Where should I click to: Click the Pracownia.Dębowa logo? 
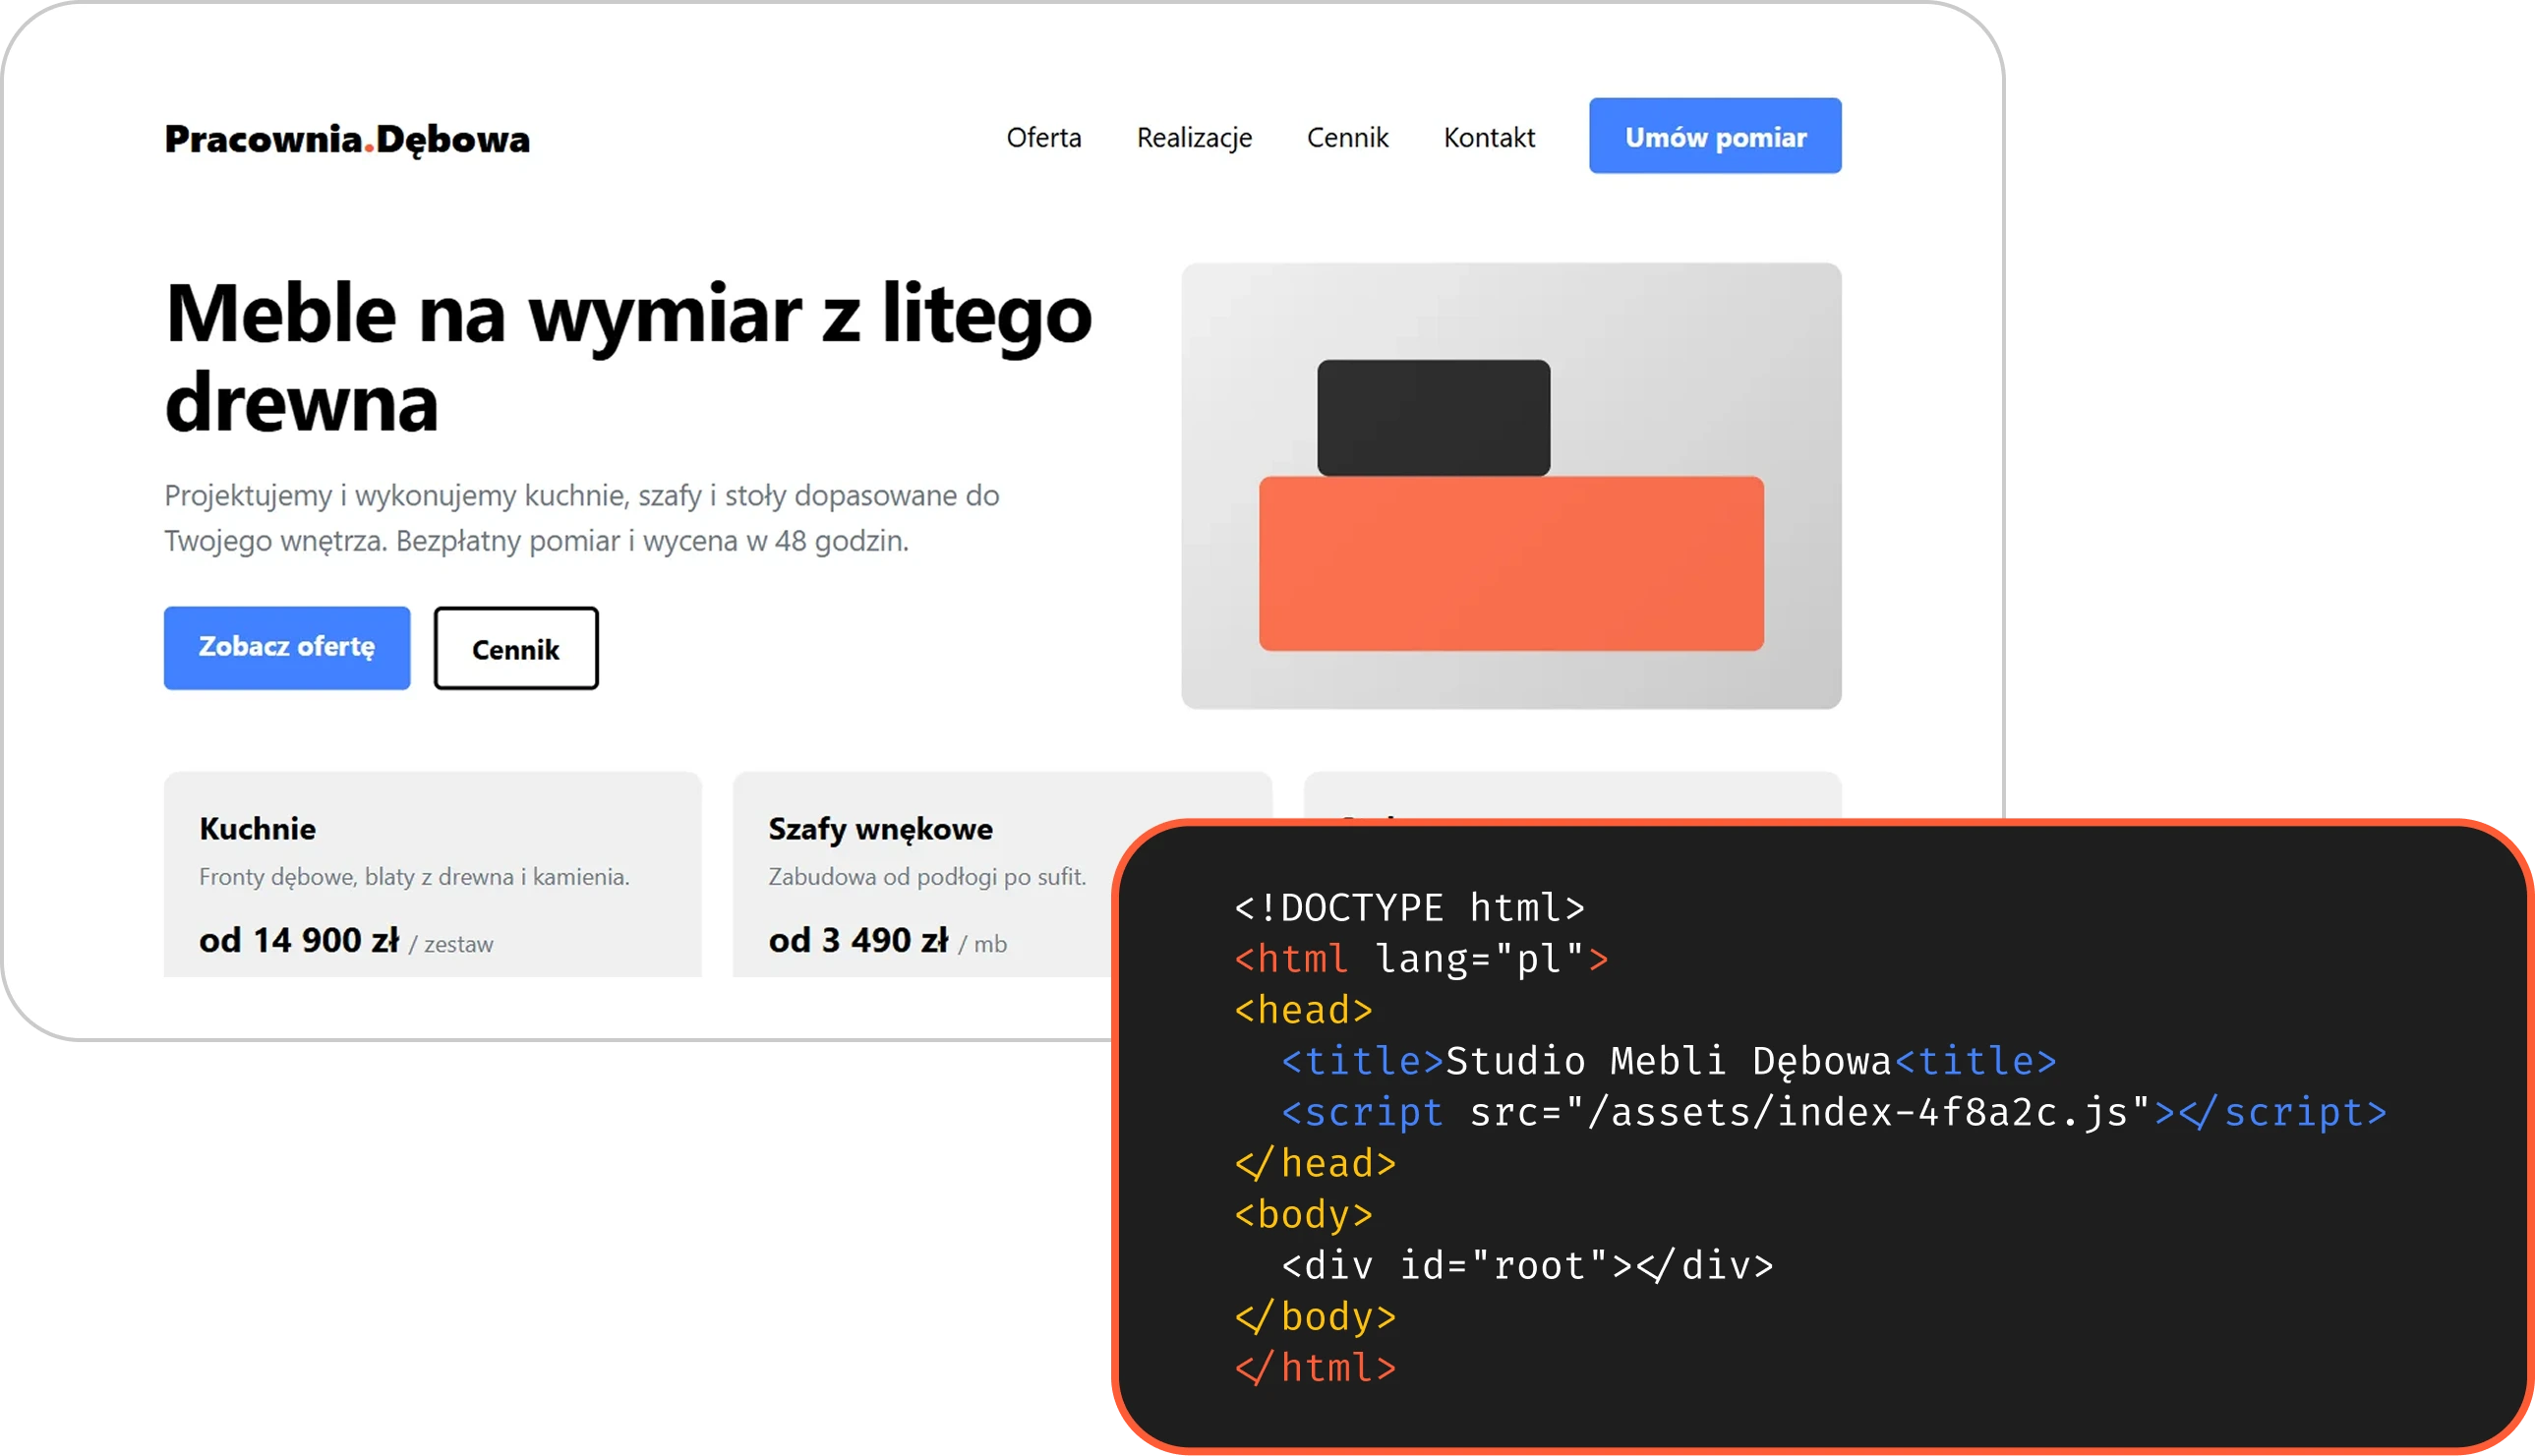[347, 138]
